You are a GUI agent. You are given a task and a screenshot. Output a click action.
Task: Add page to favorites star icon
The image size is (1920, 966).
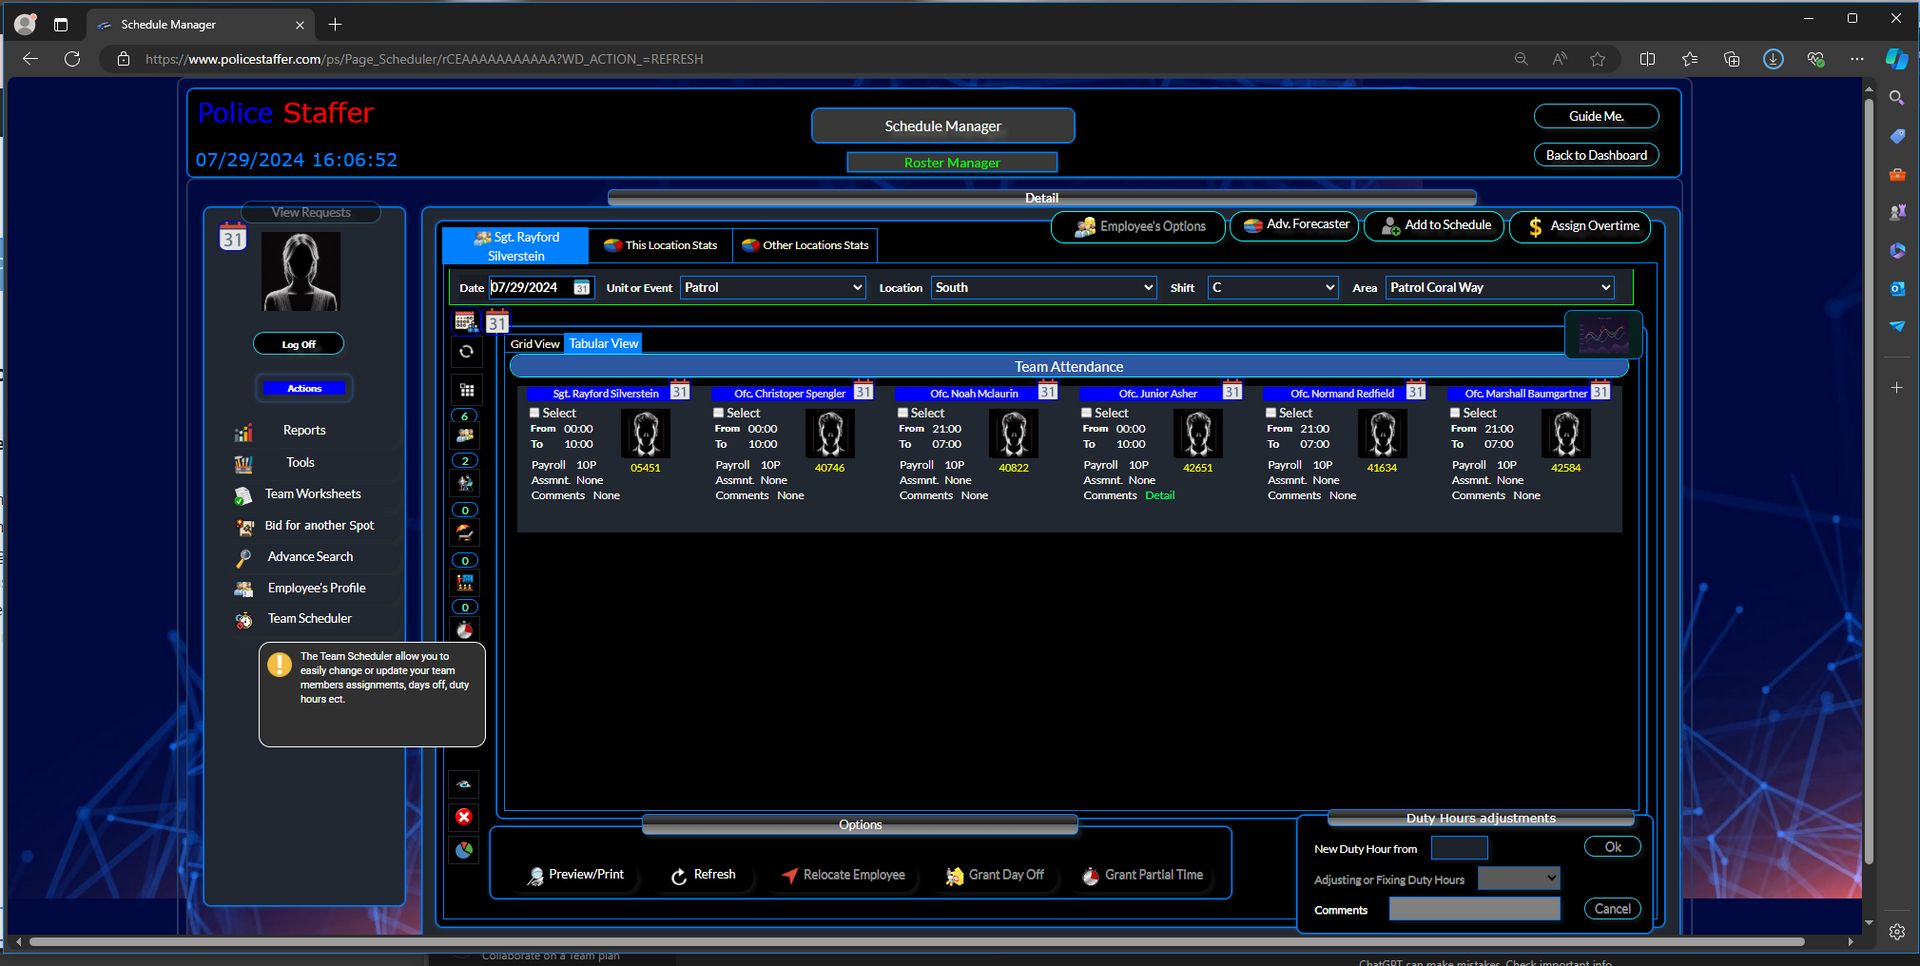1598,59
